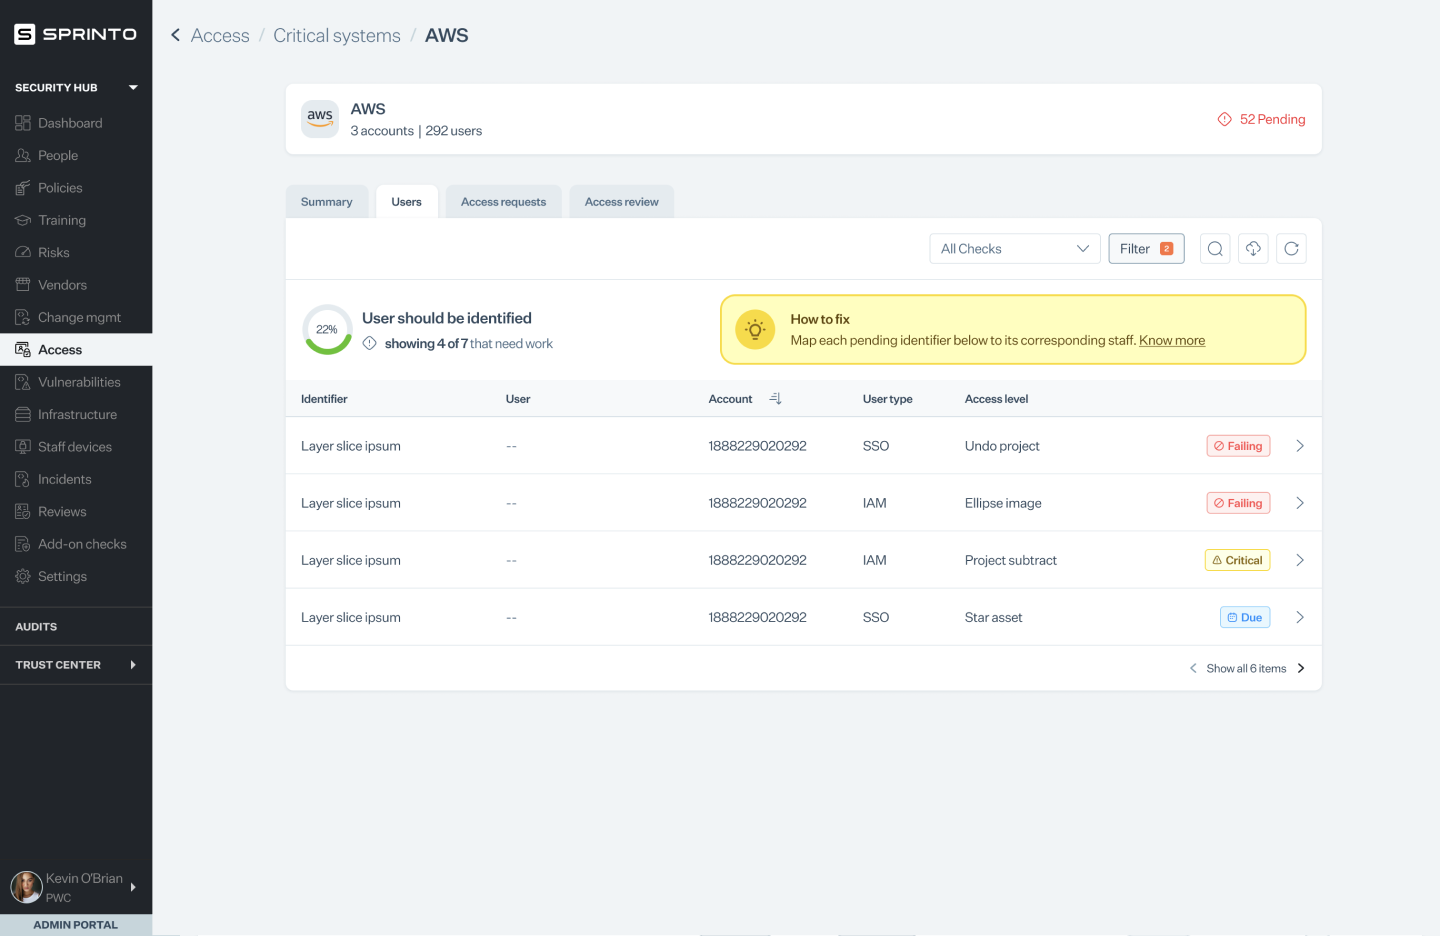
Task: Click the Filter button
Action: tap(1146, 249)
